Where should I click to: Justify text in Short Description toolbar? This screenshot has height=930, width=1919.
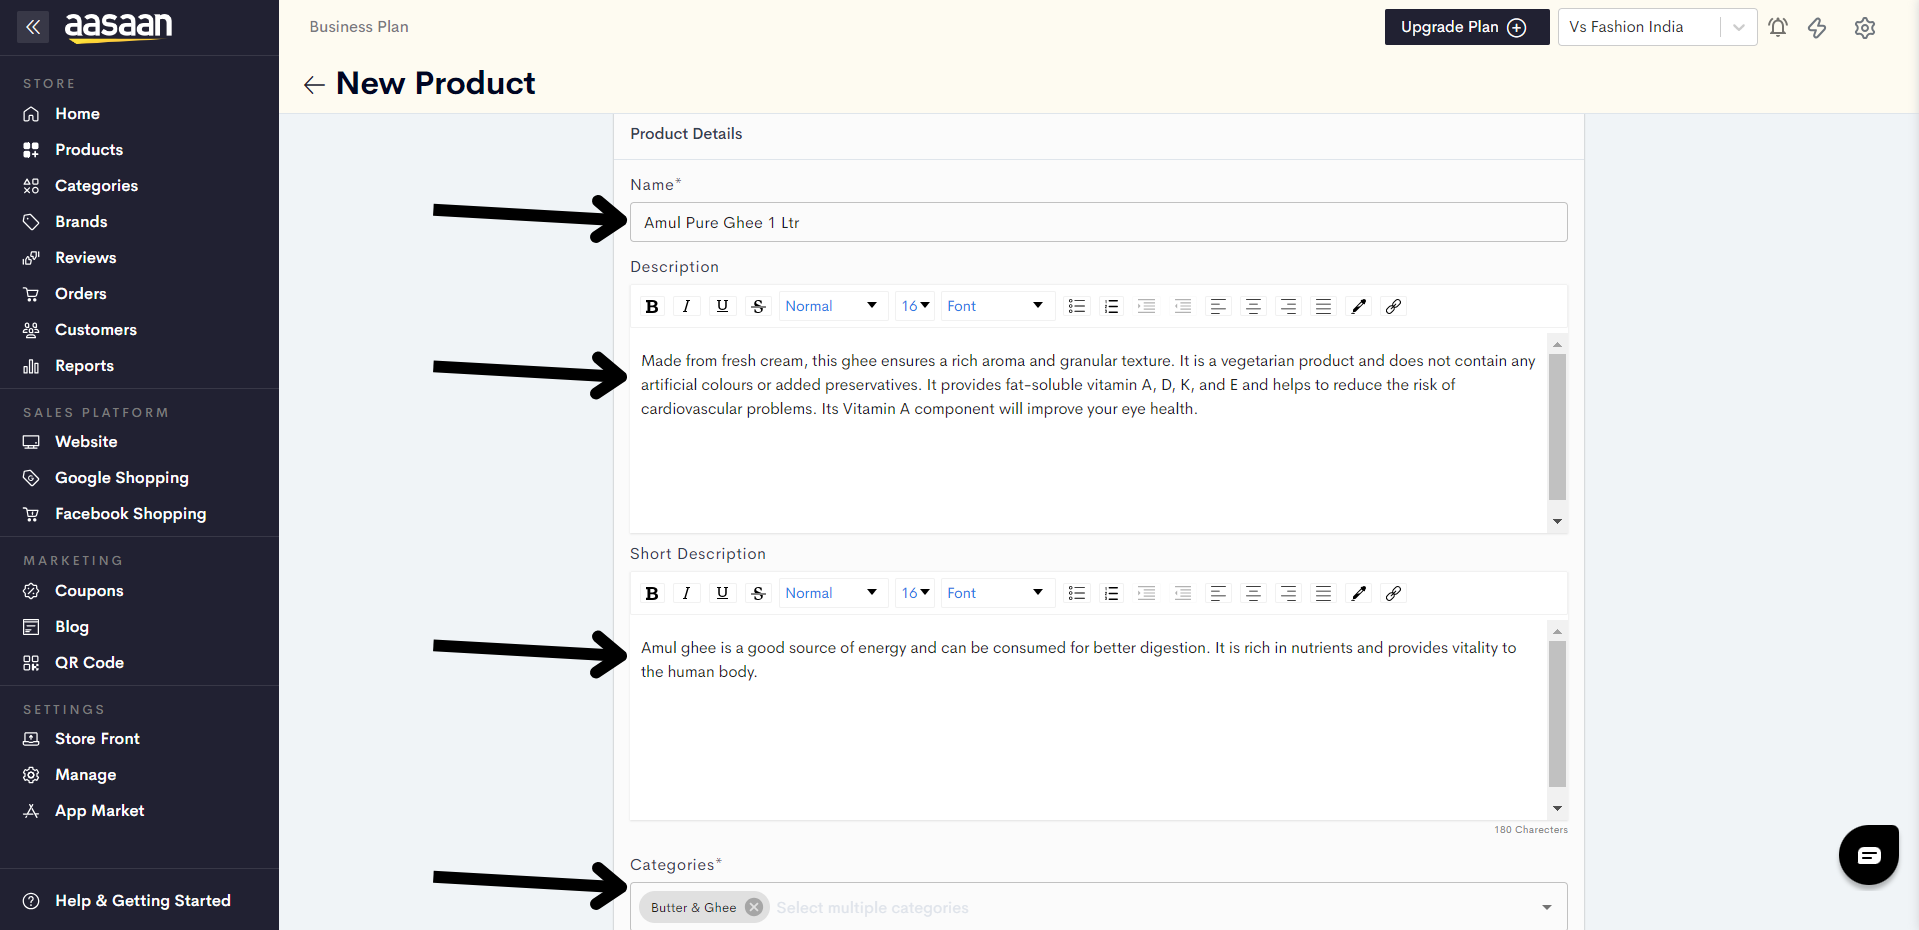click(x=1323, y=593)
